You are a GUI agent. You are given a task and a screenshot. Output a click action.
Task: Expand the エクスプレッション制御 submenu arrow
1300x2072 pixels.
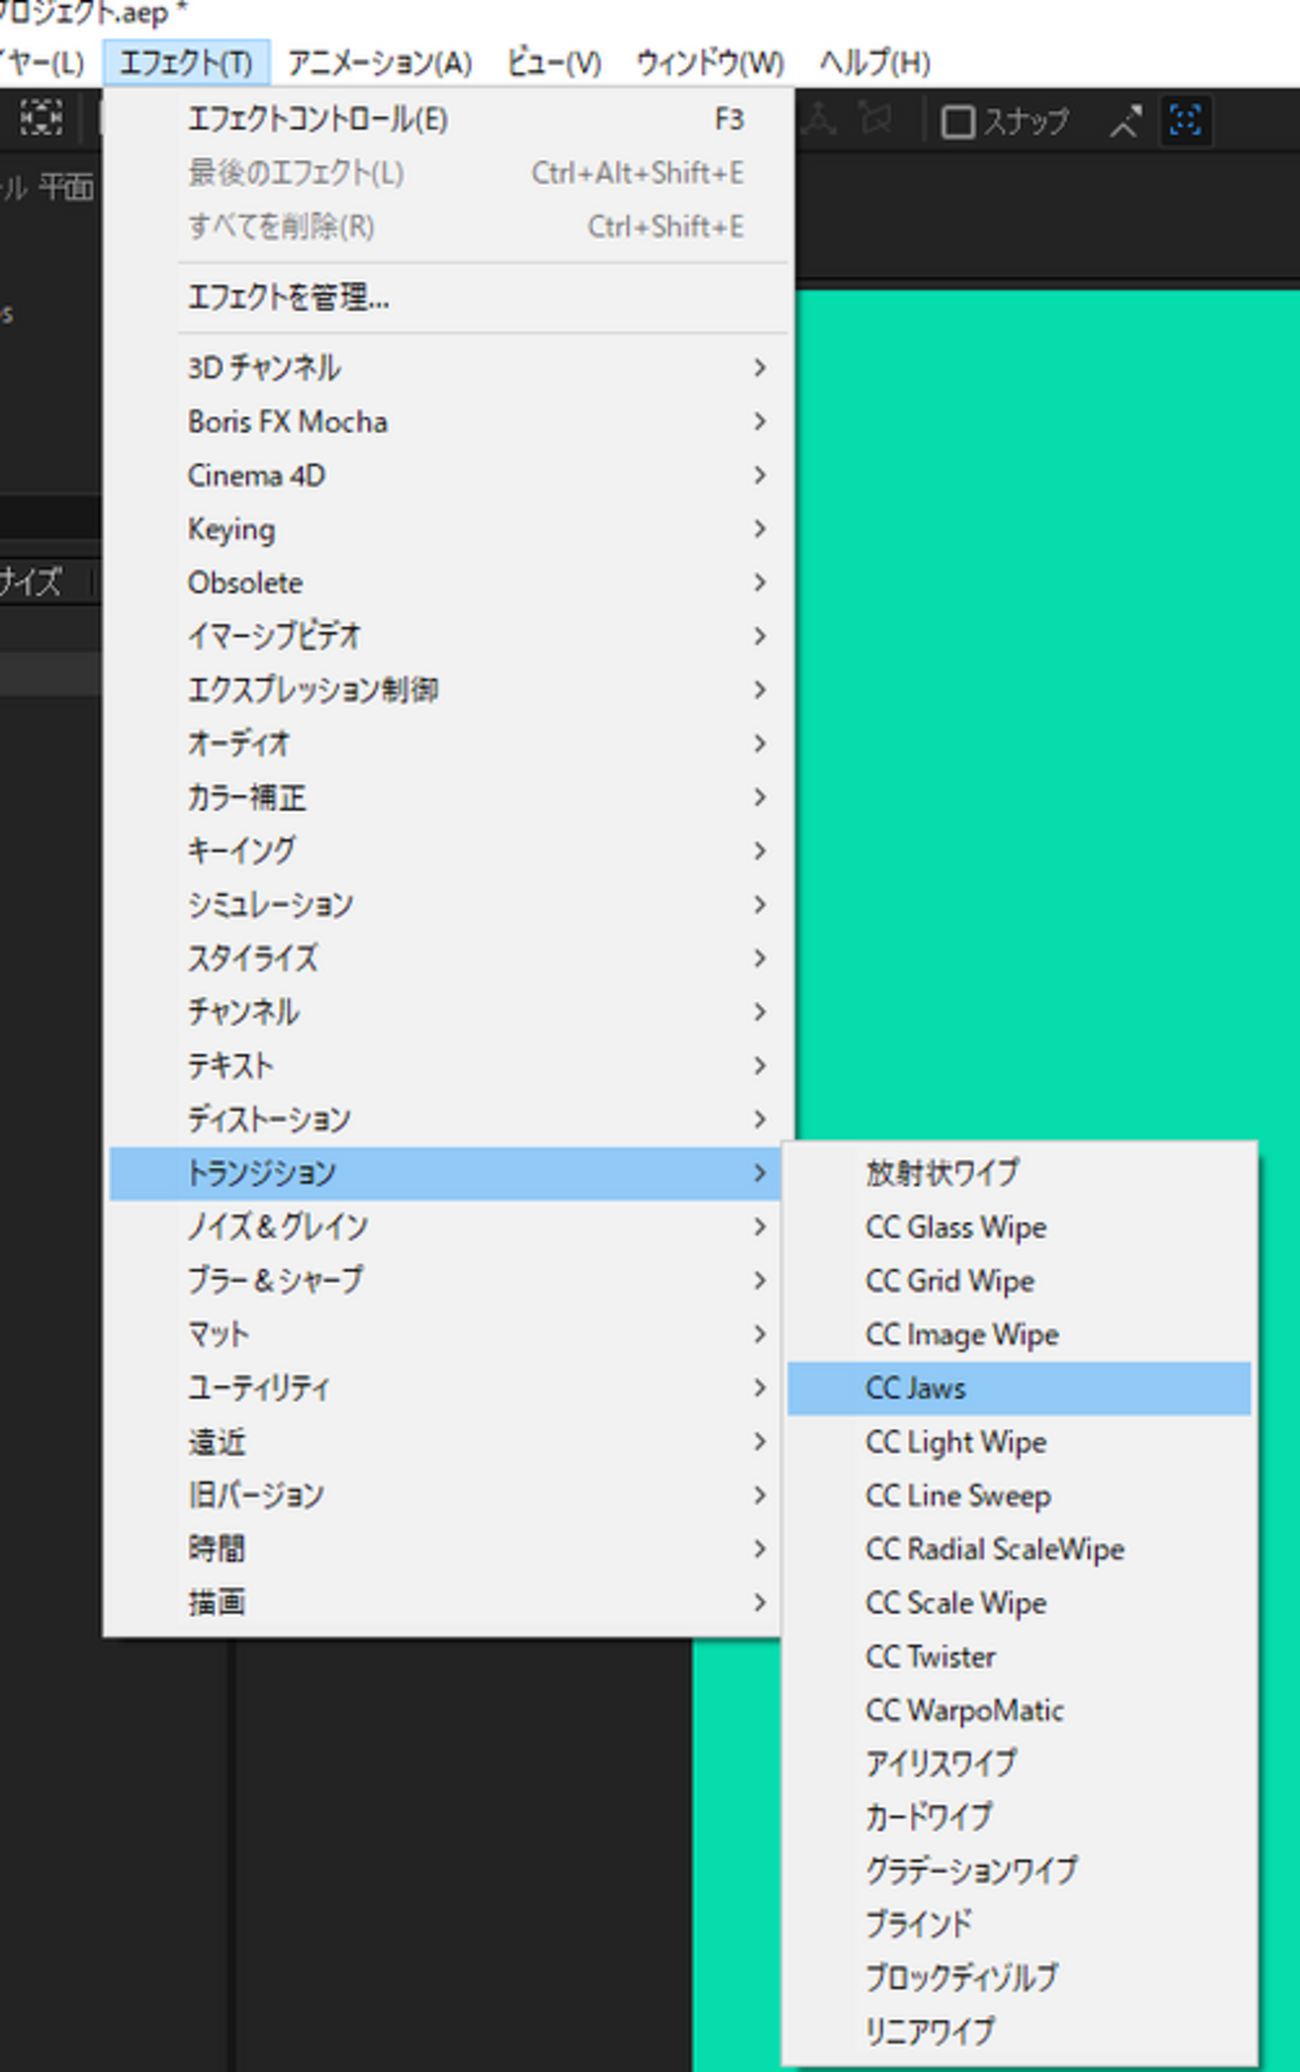(760, 691)
